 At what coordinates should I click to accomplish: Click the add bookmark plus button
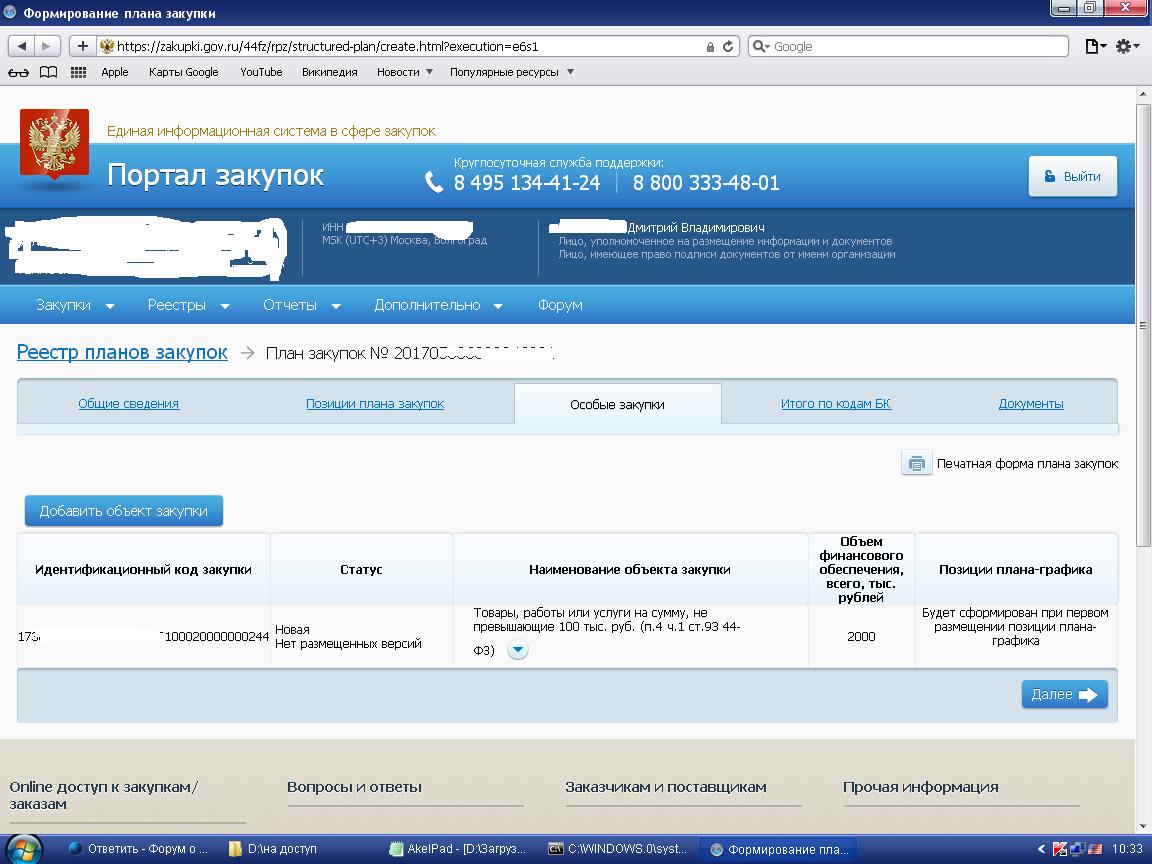[82, 46]
